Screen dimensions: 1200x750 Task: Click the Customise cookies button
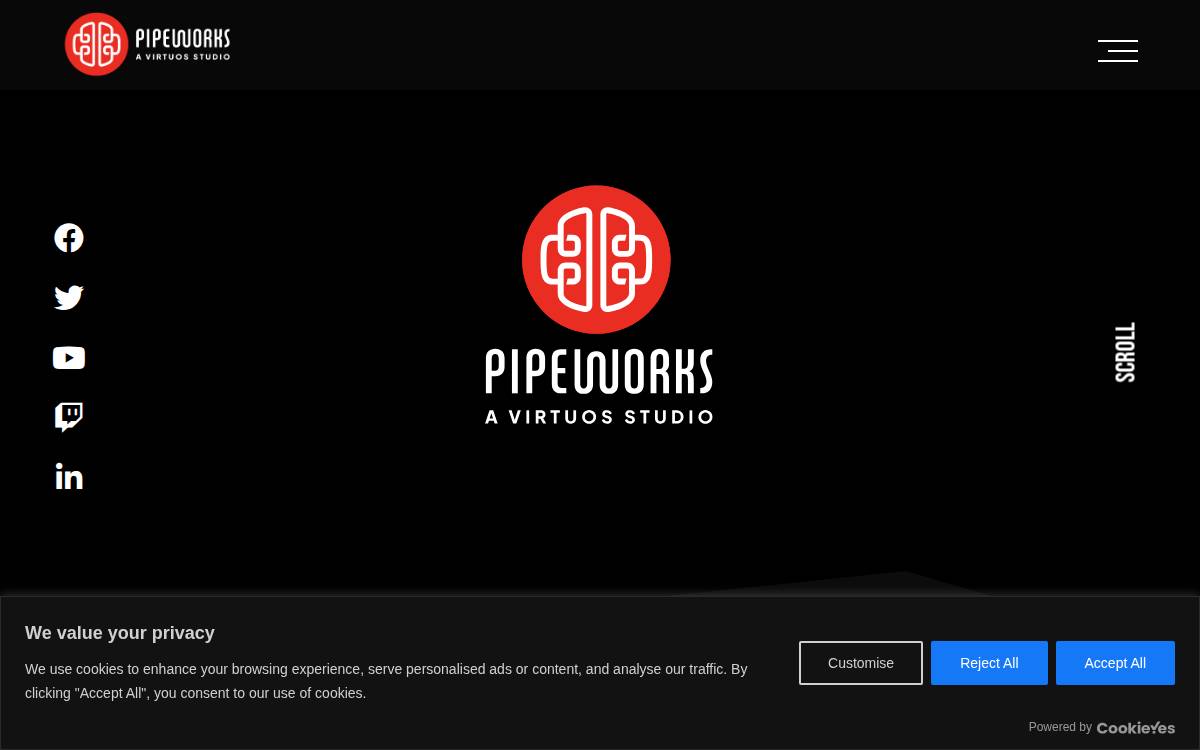pos(861,663)
